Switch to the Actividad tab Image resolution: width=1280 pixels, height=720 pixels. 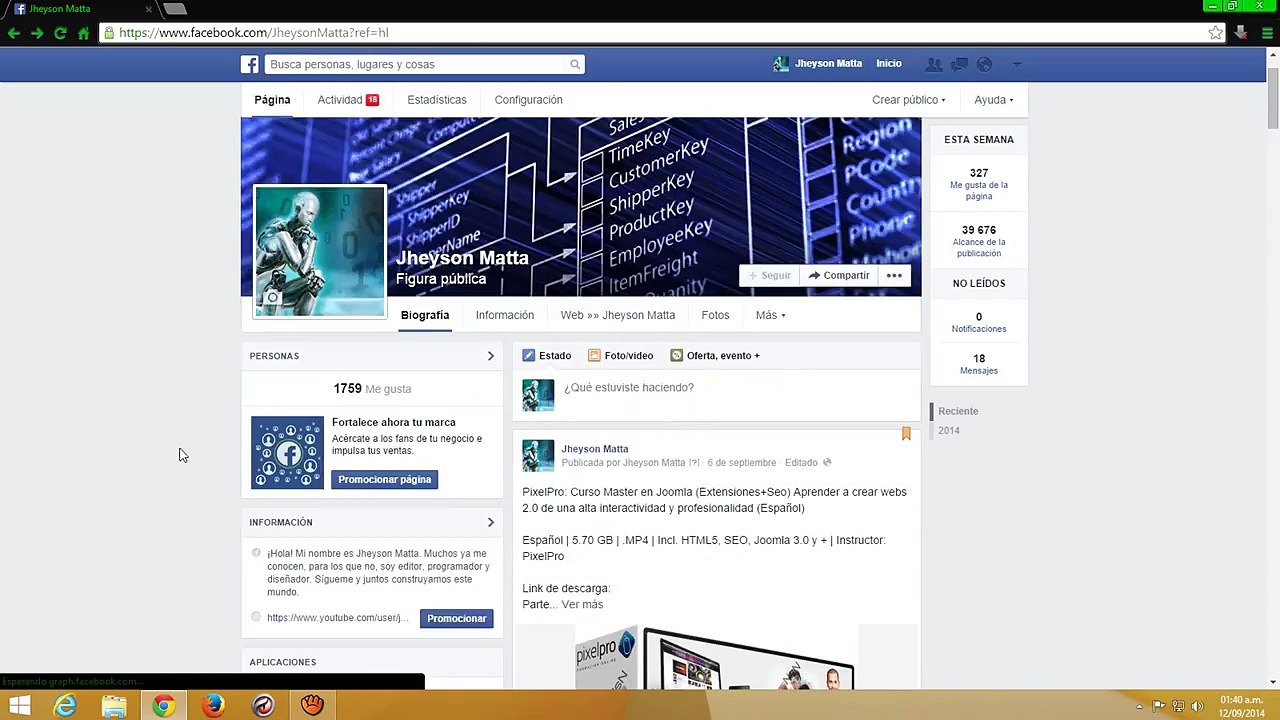click(348, 100)
